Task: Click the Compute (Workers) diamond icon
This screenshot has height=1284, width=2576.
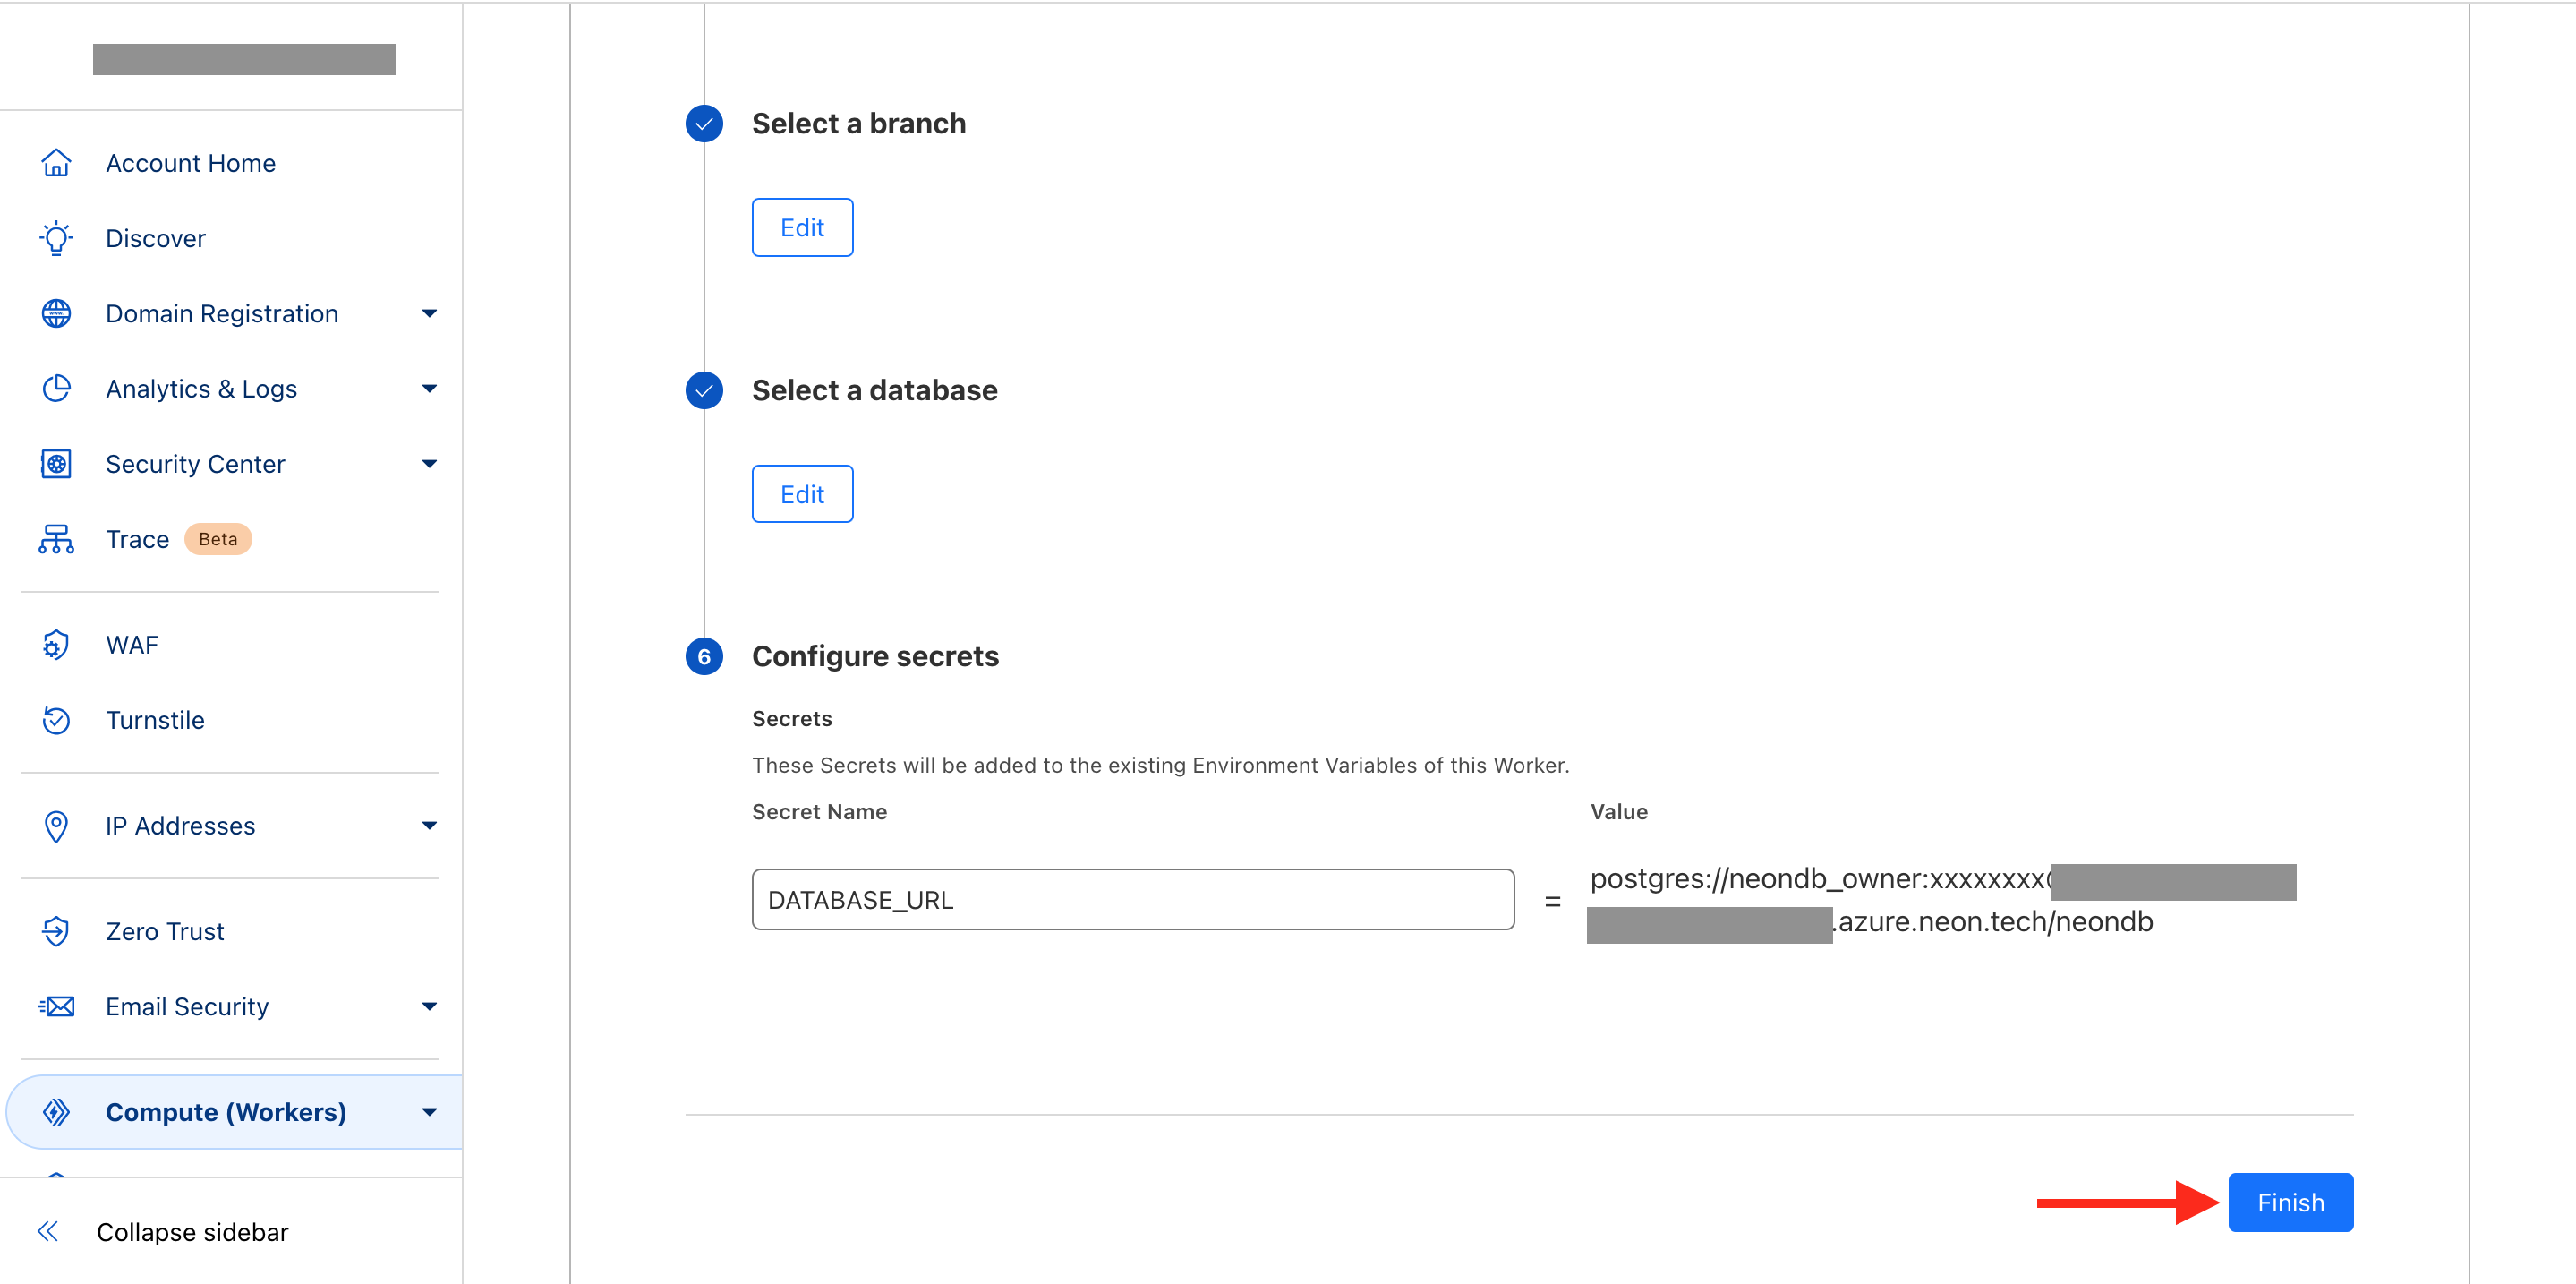Action: (x=56, y=1112)
